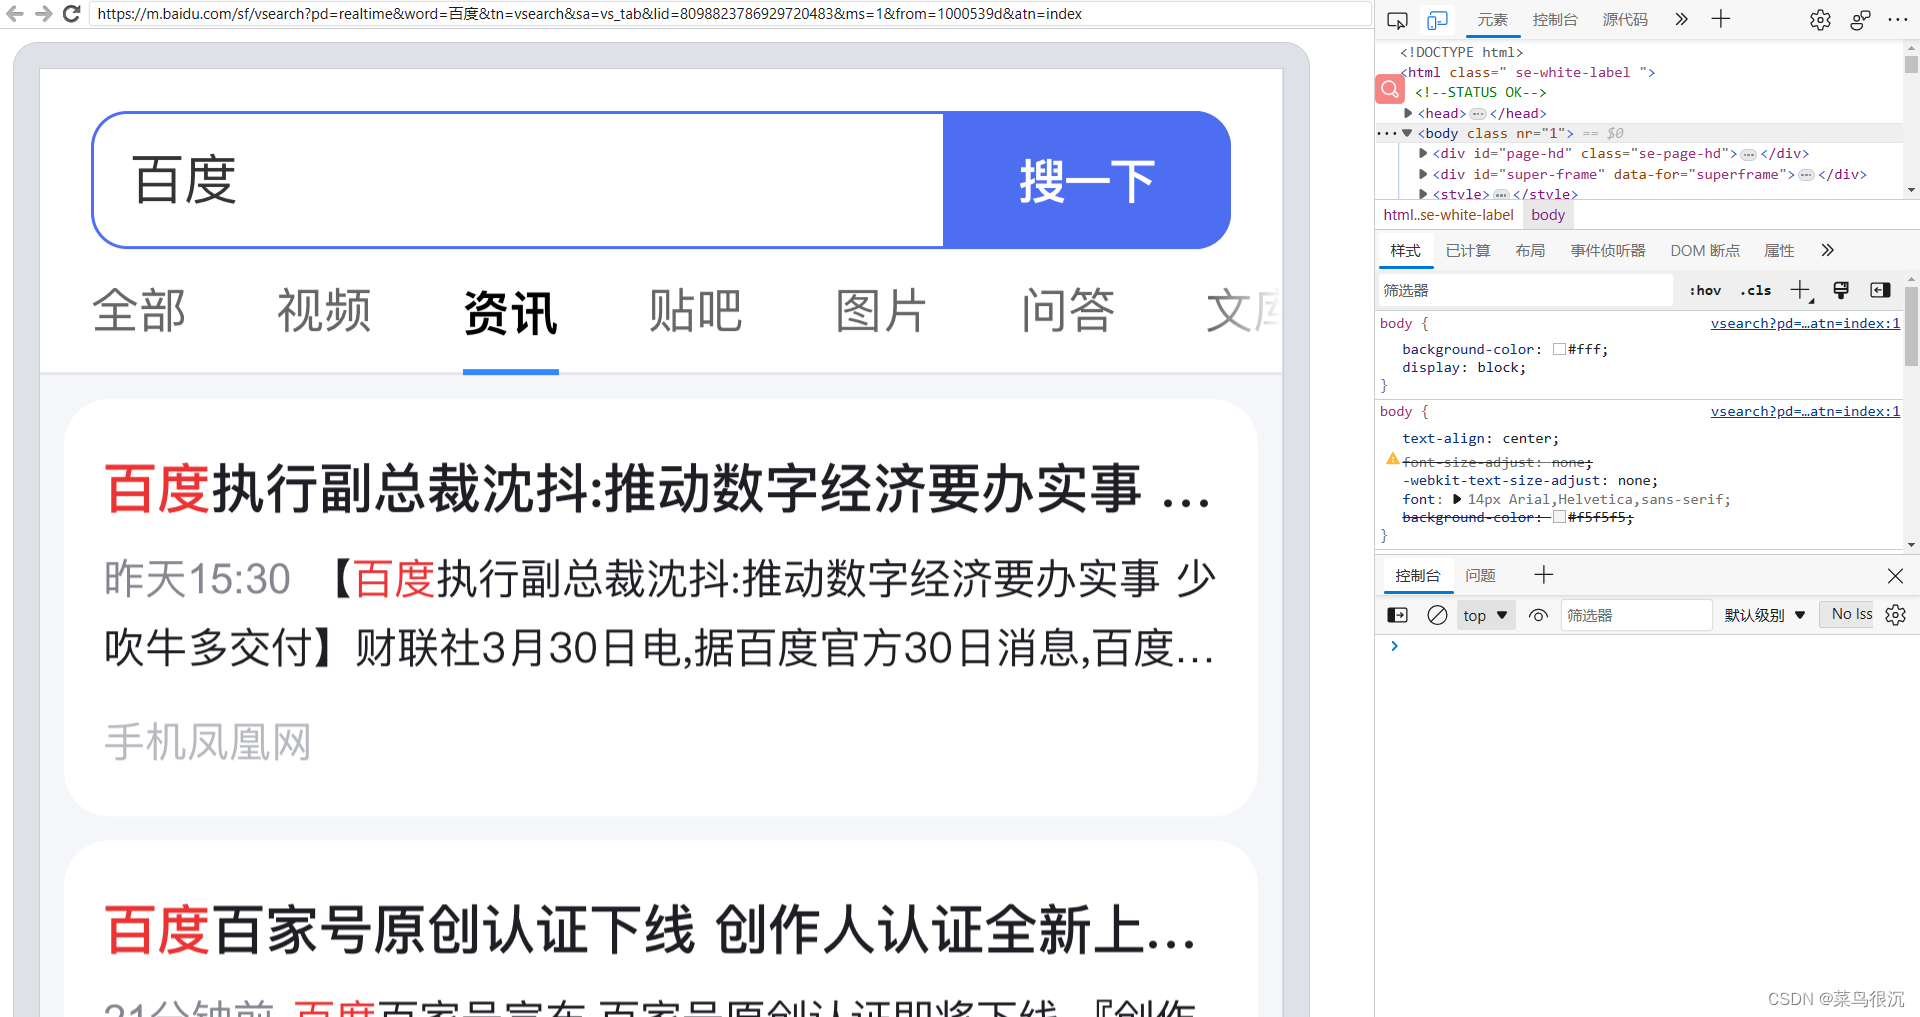Add a new DevTools tool tab
The height and width of the screenshot is (1017, 1920).
click(x=1720, y=19)
